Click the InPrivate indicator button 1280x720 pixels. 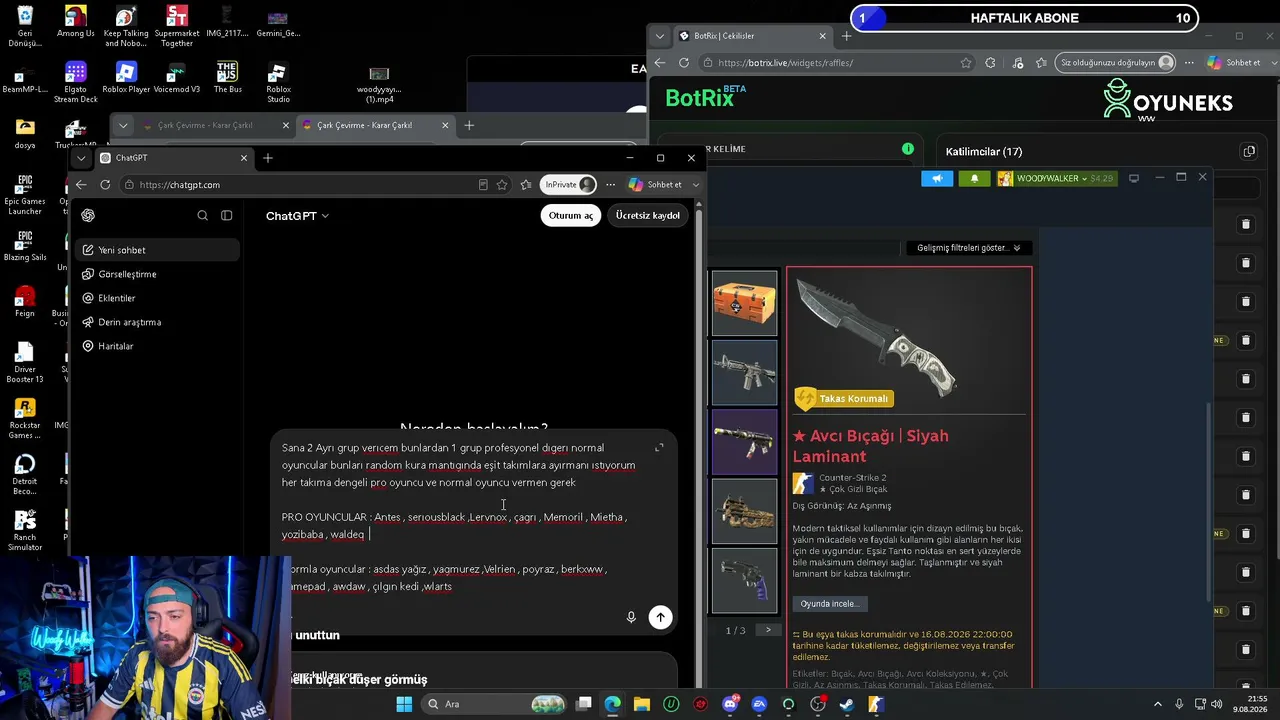(569, 185)
